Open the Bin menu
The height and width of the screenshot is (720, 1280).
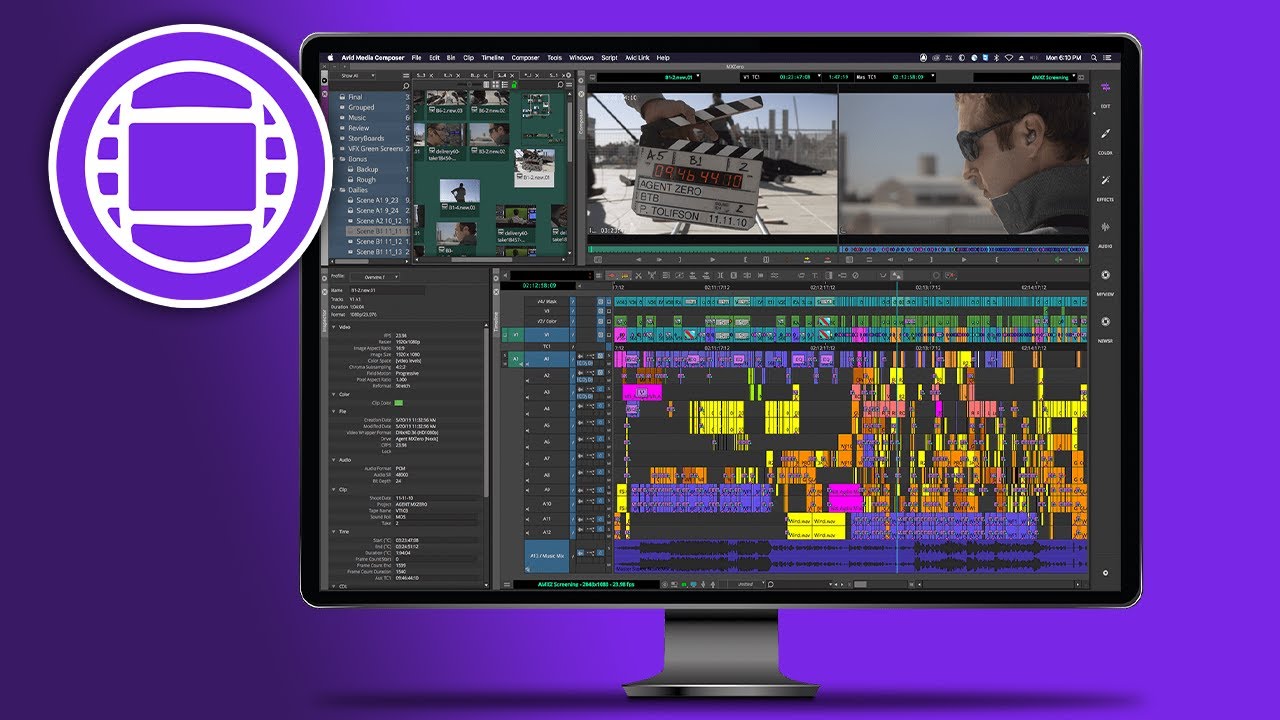pos(451,58)
